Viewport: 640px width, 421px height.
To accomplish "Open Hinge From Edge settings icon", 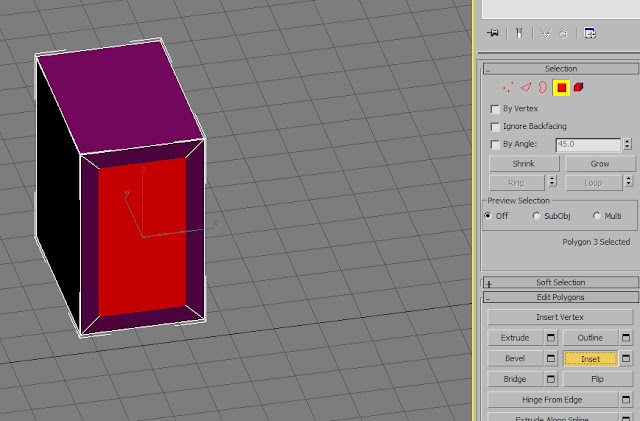I will pos(626,399).
